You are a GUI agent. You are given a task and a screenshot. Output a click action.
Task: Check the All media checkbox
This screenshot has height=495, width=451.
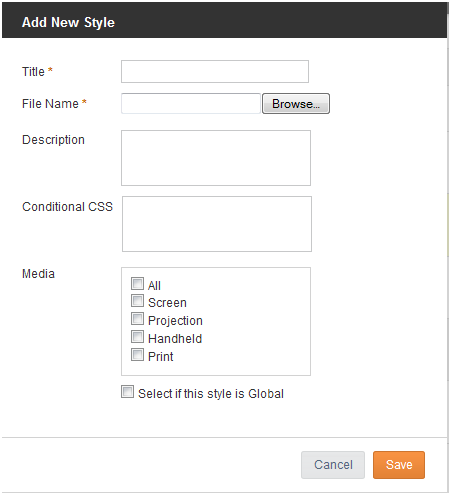137,284
